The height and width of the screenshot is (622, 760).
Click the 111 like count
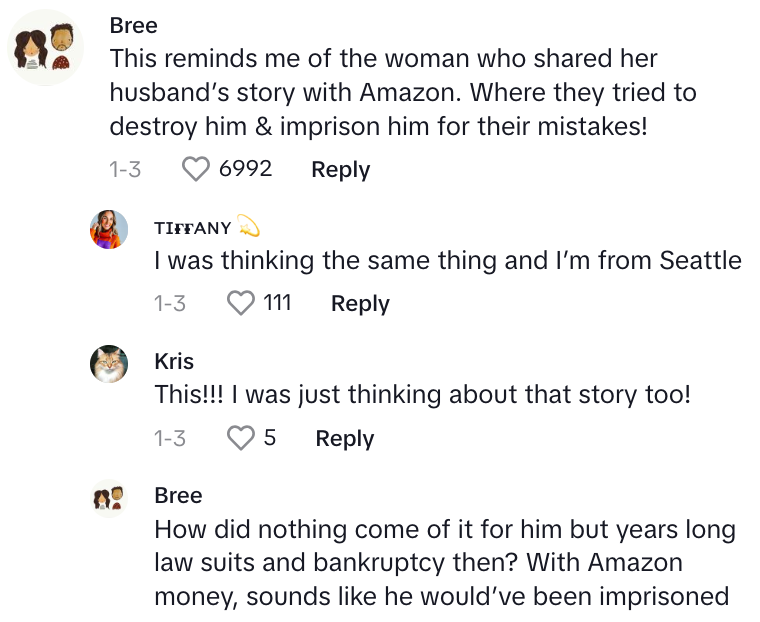pos(277,302)
